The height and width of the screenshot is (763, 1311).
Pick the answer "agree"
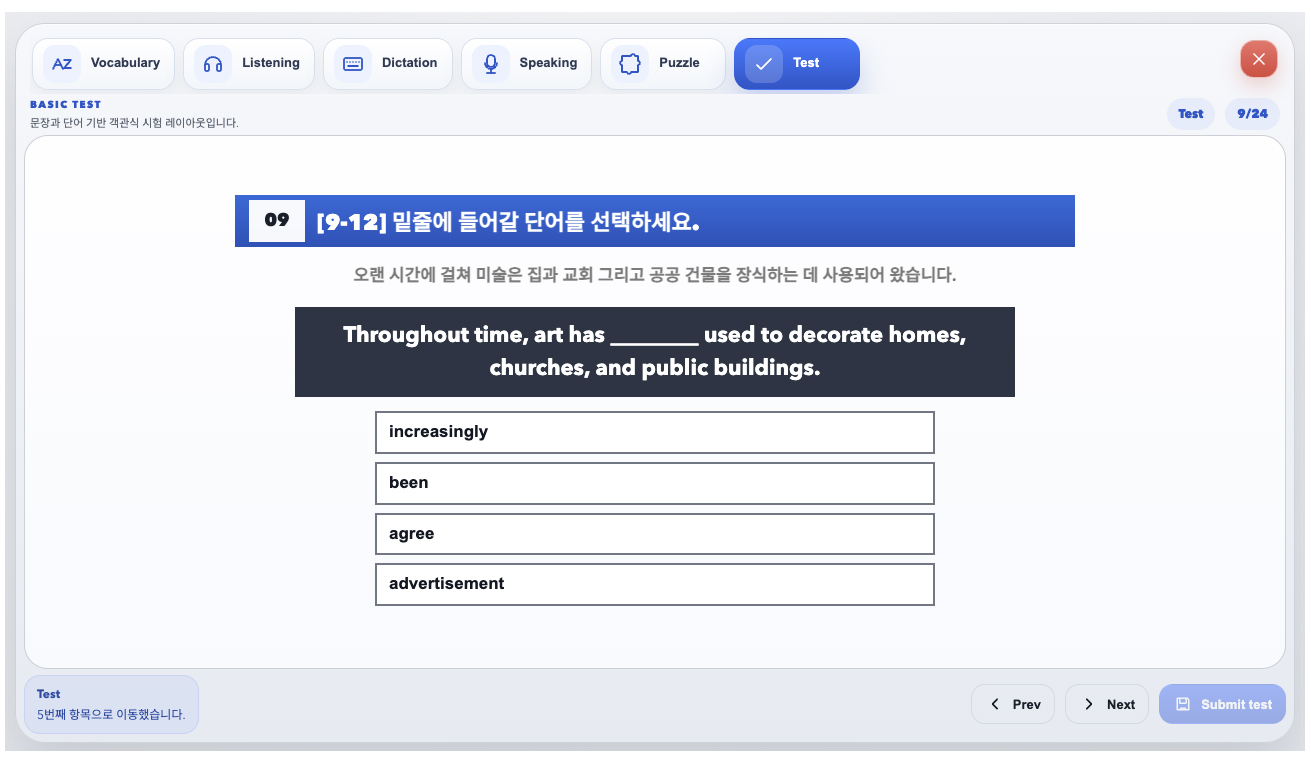[x=655, y=534]
